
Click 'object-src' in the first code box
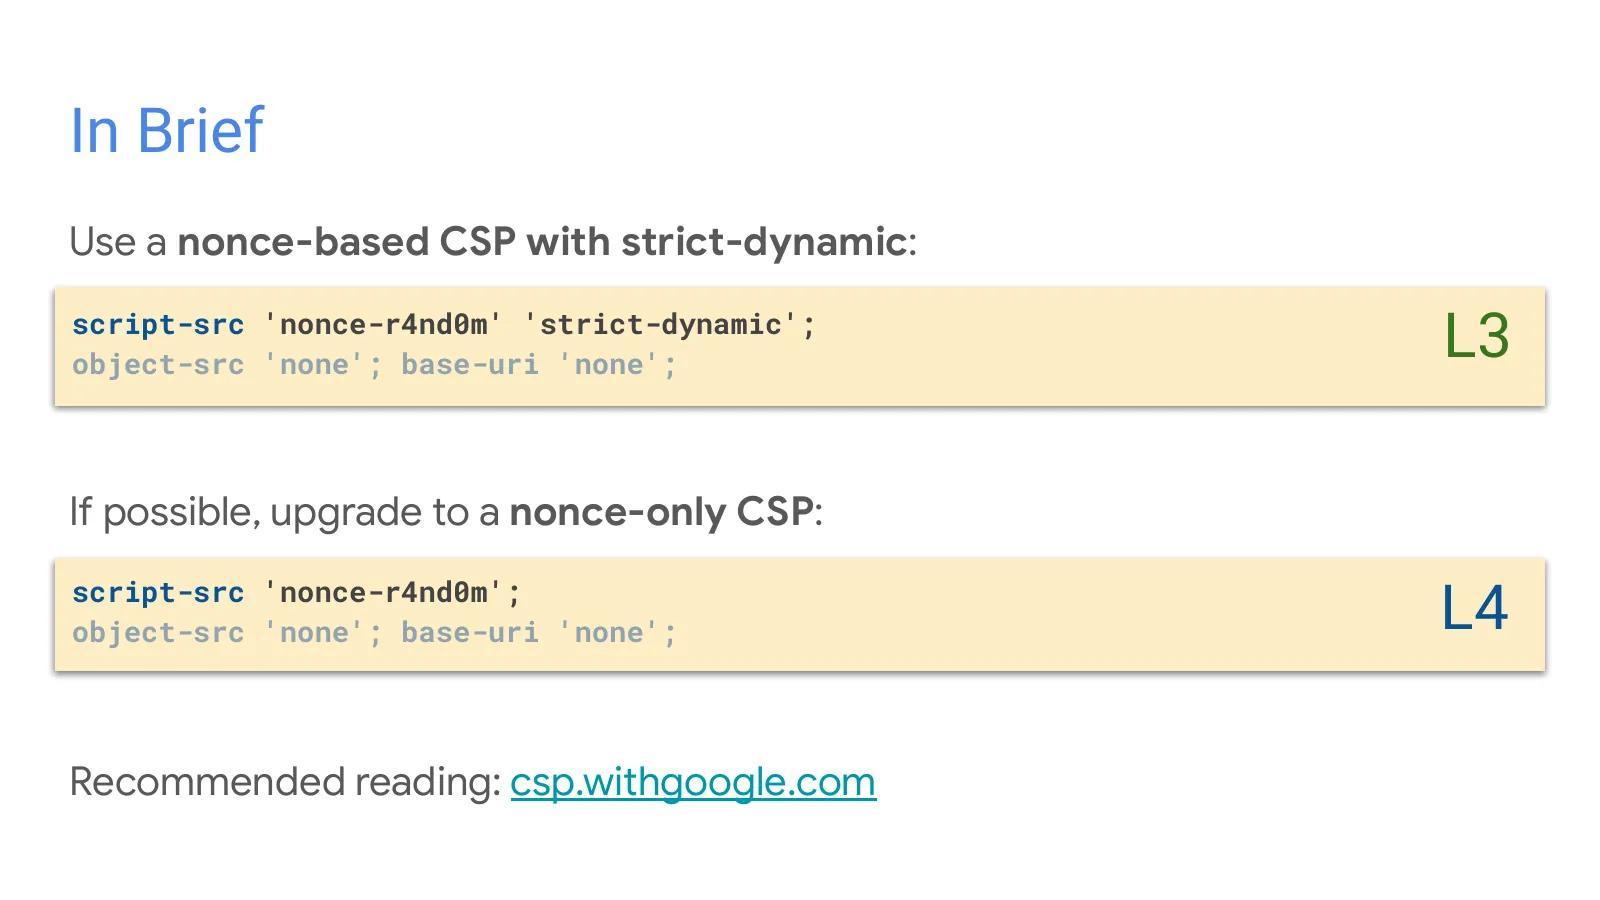[158, 365]
